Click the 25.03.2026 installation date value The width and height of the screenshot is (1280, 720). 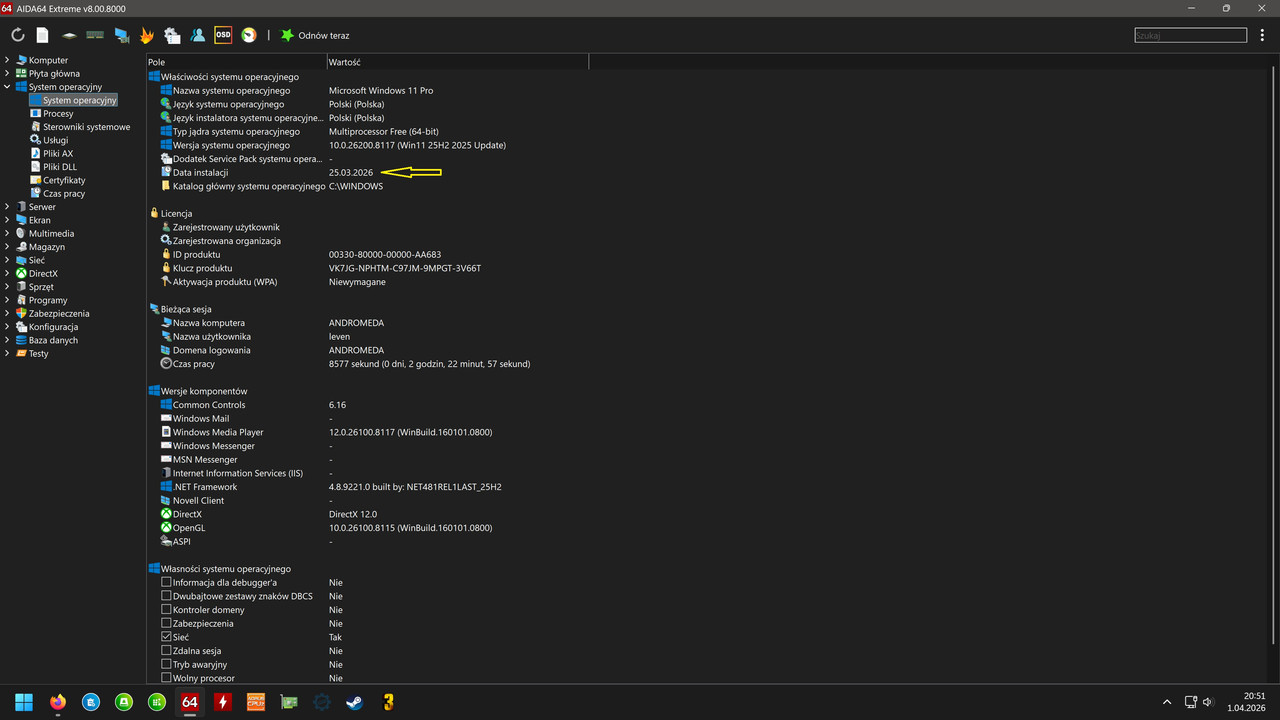[x=351, y=172]
